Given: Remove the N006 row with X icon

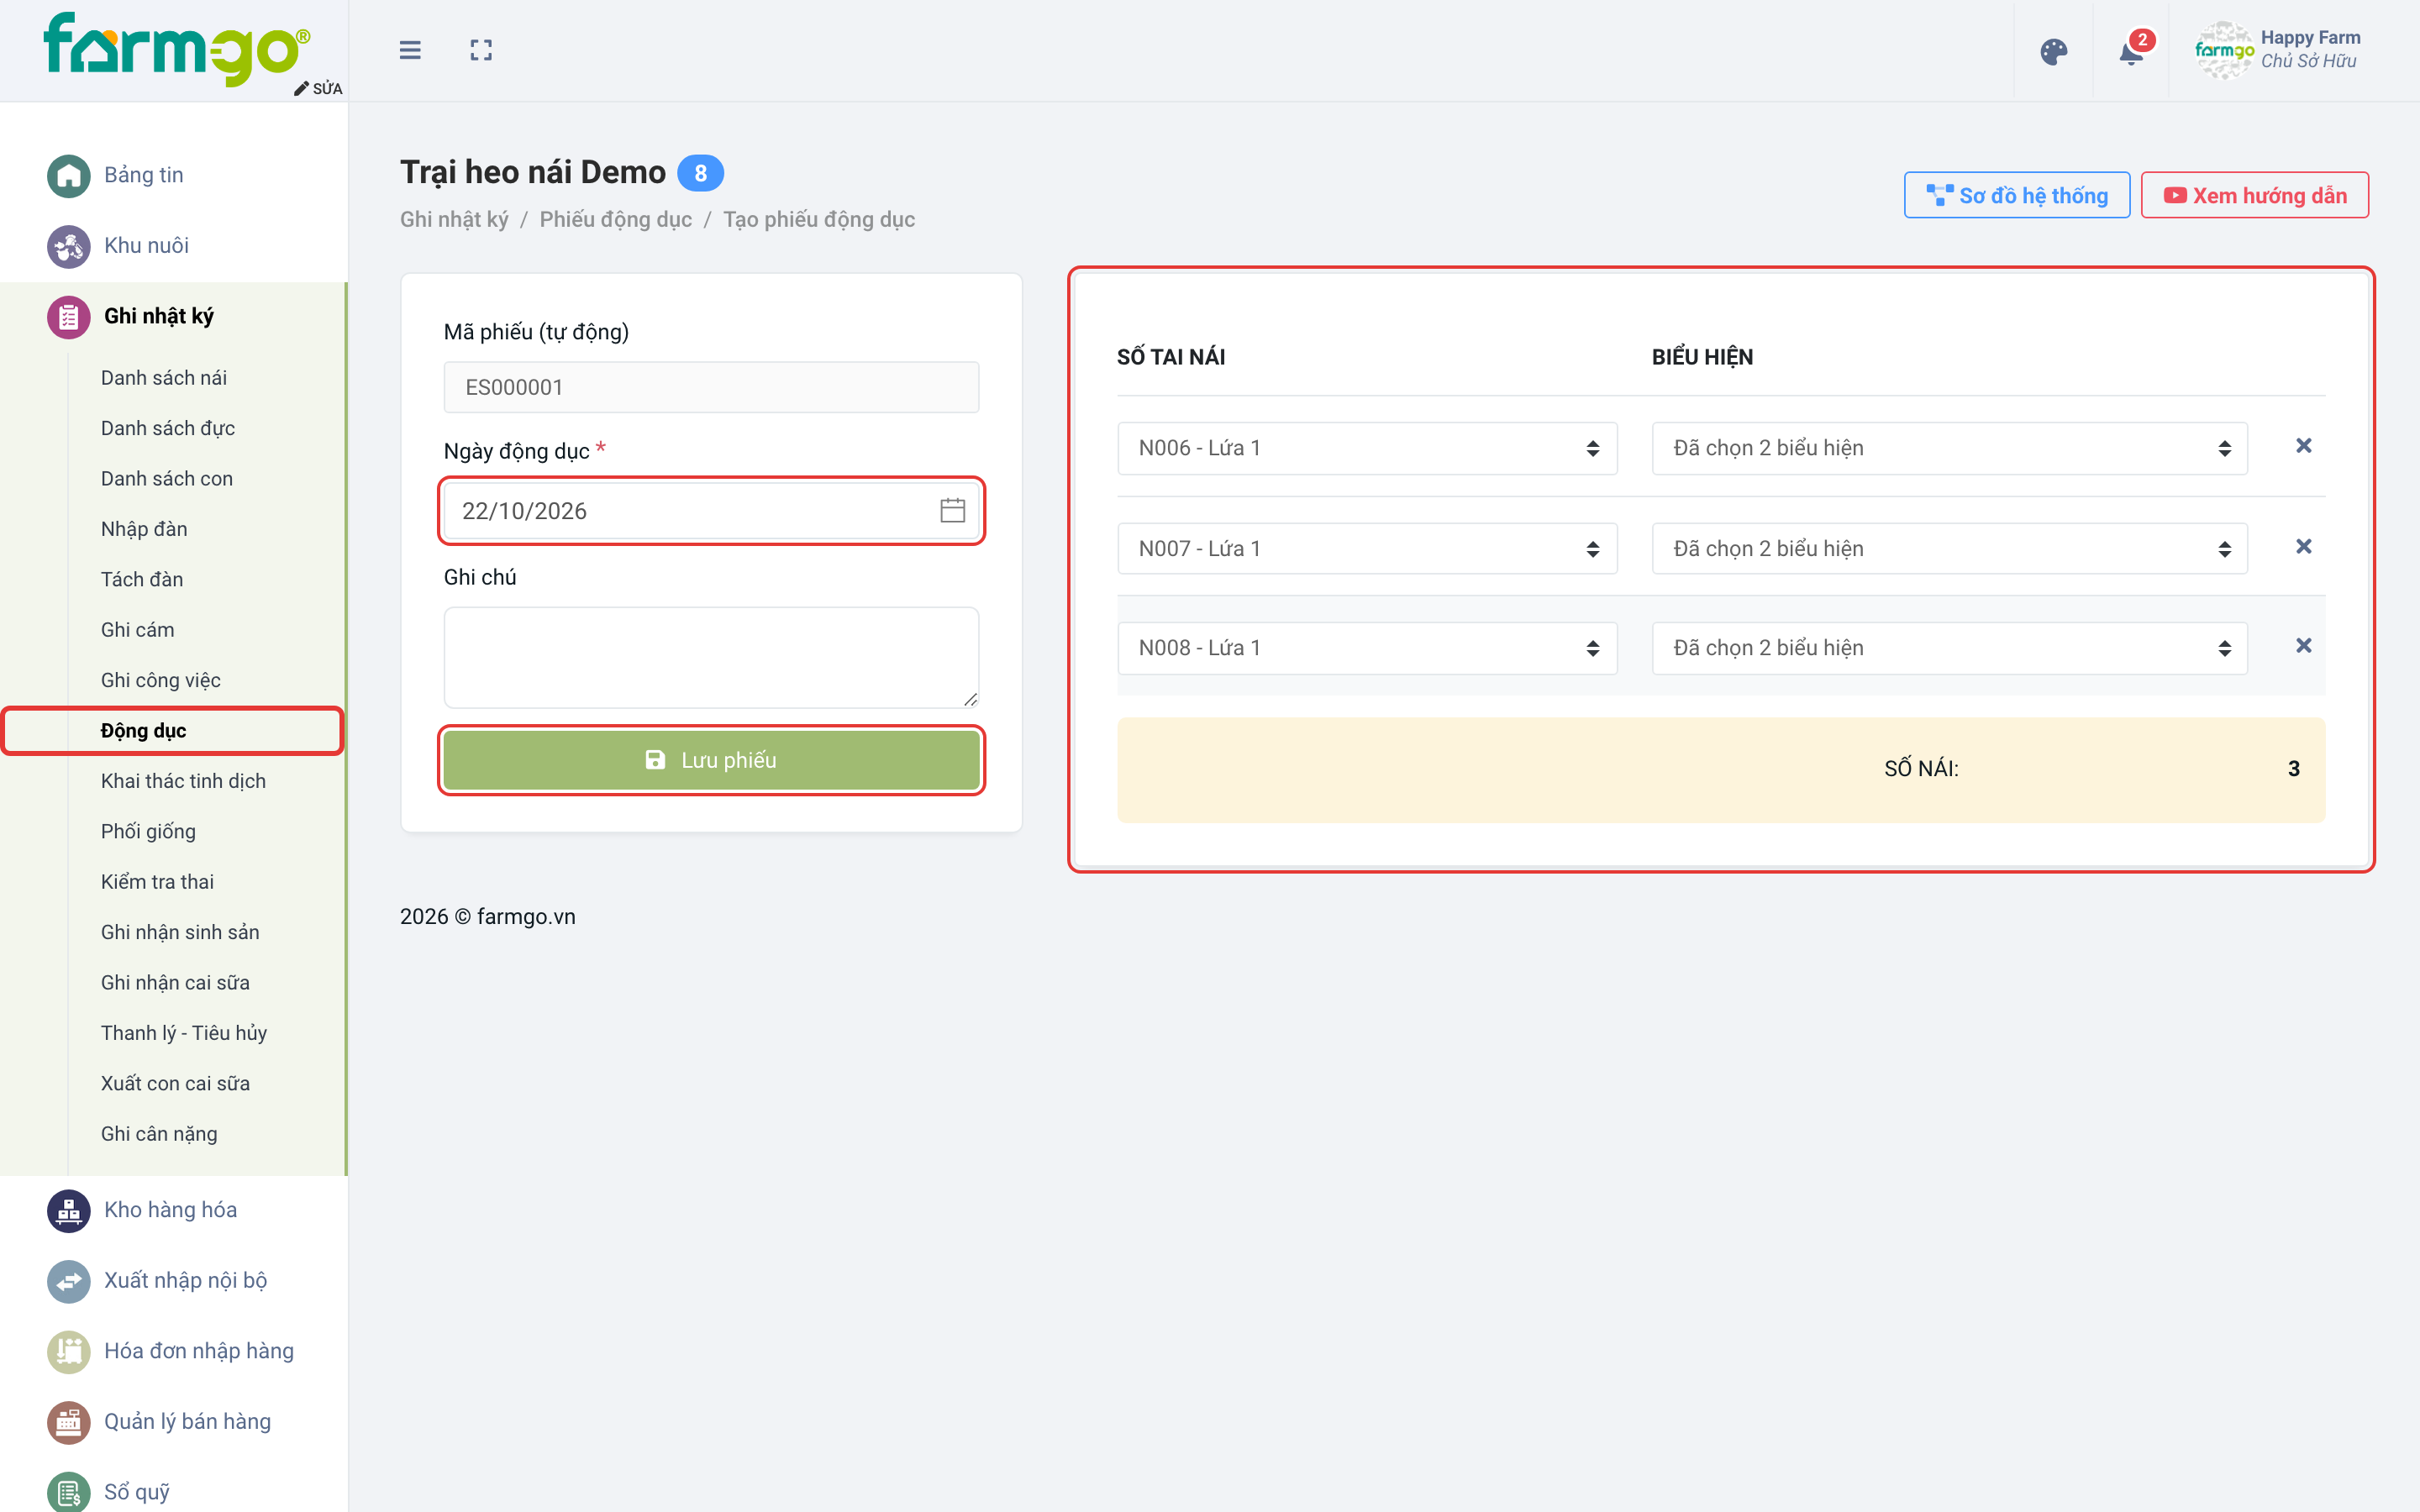Looking at the screenshot, I should pyautogui.click(x=2303, y=446).
